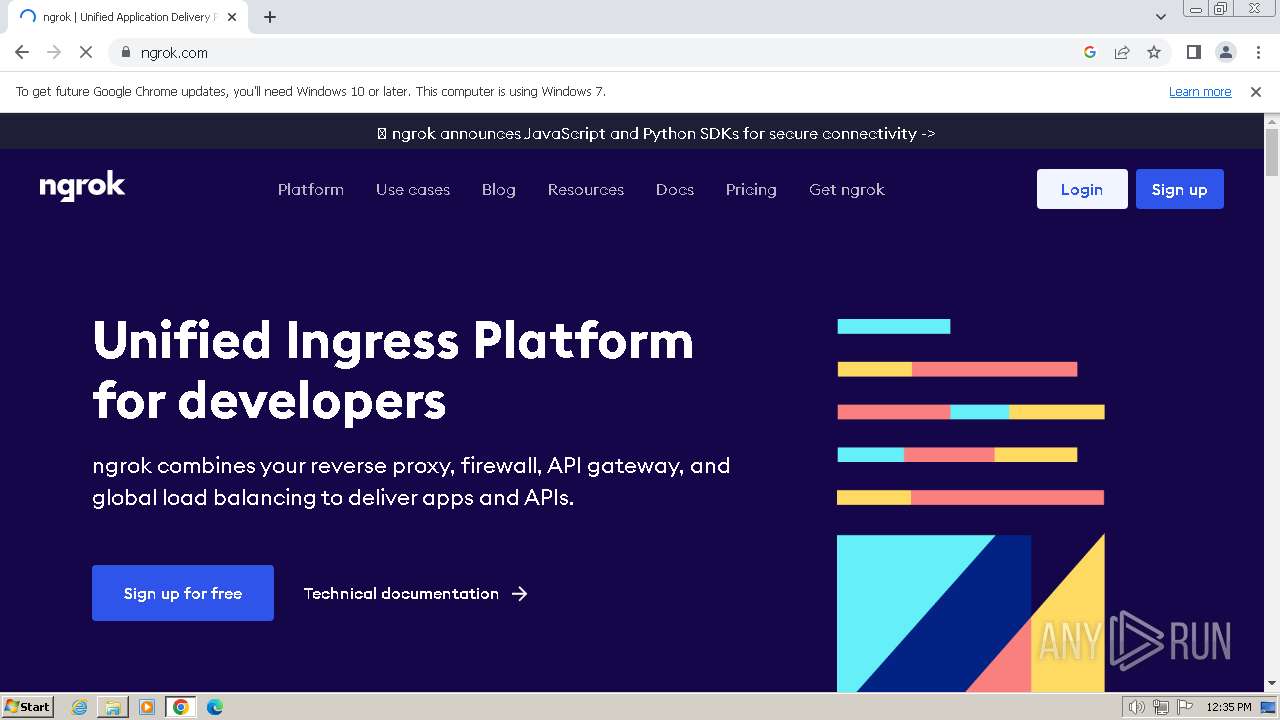The width and height of the screenshot is (1280, 720).
Task: Open the Learn more link
Action: pos(1200,91)
